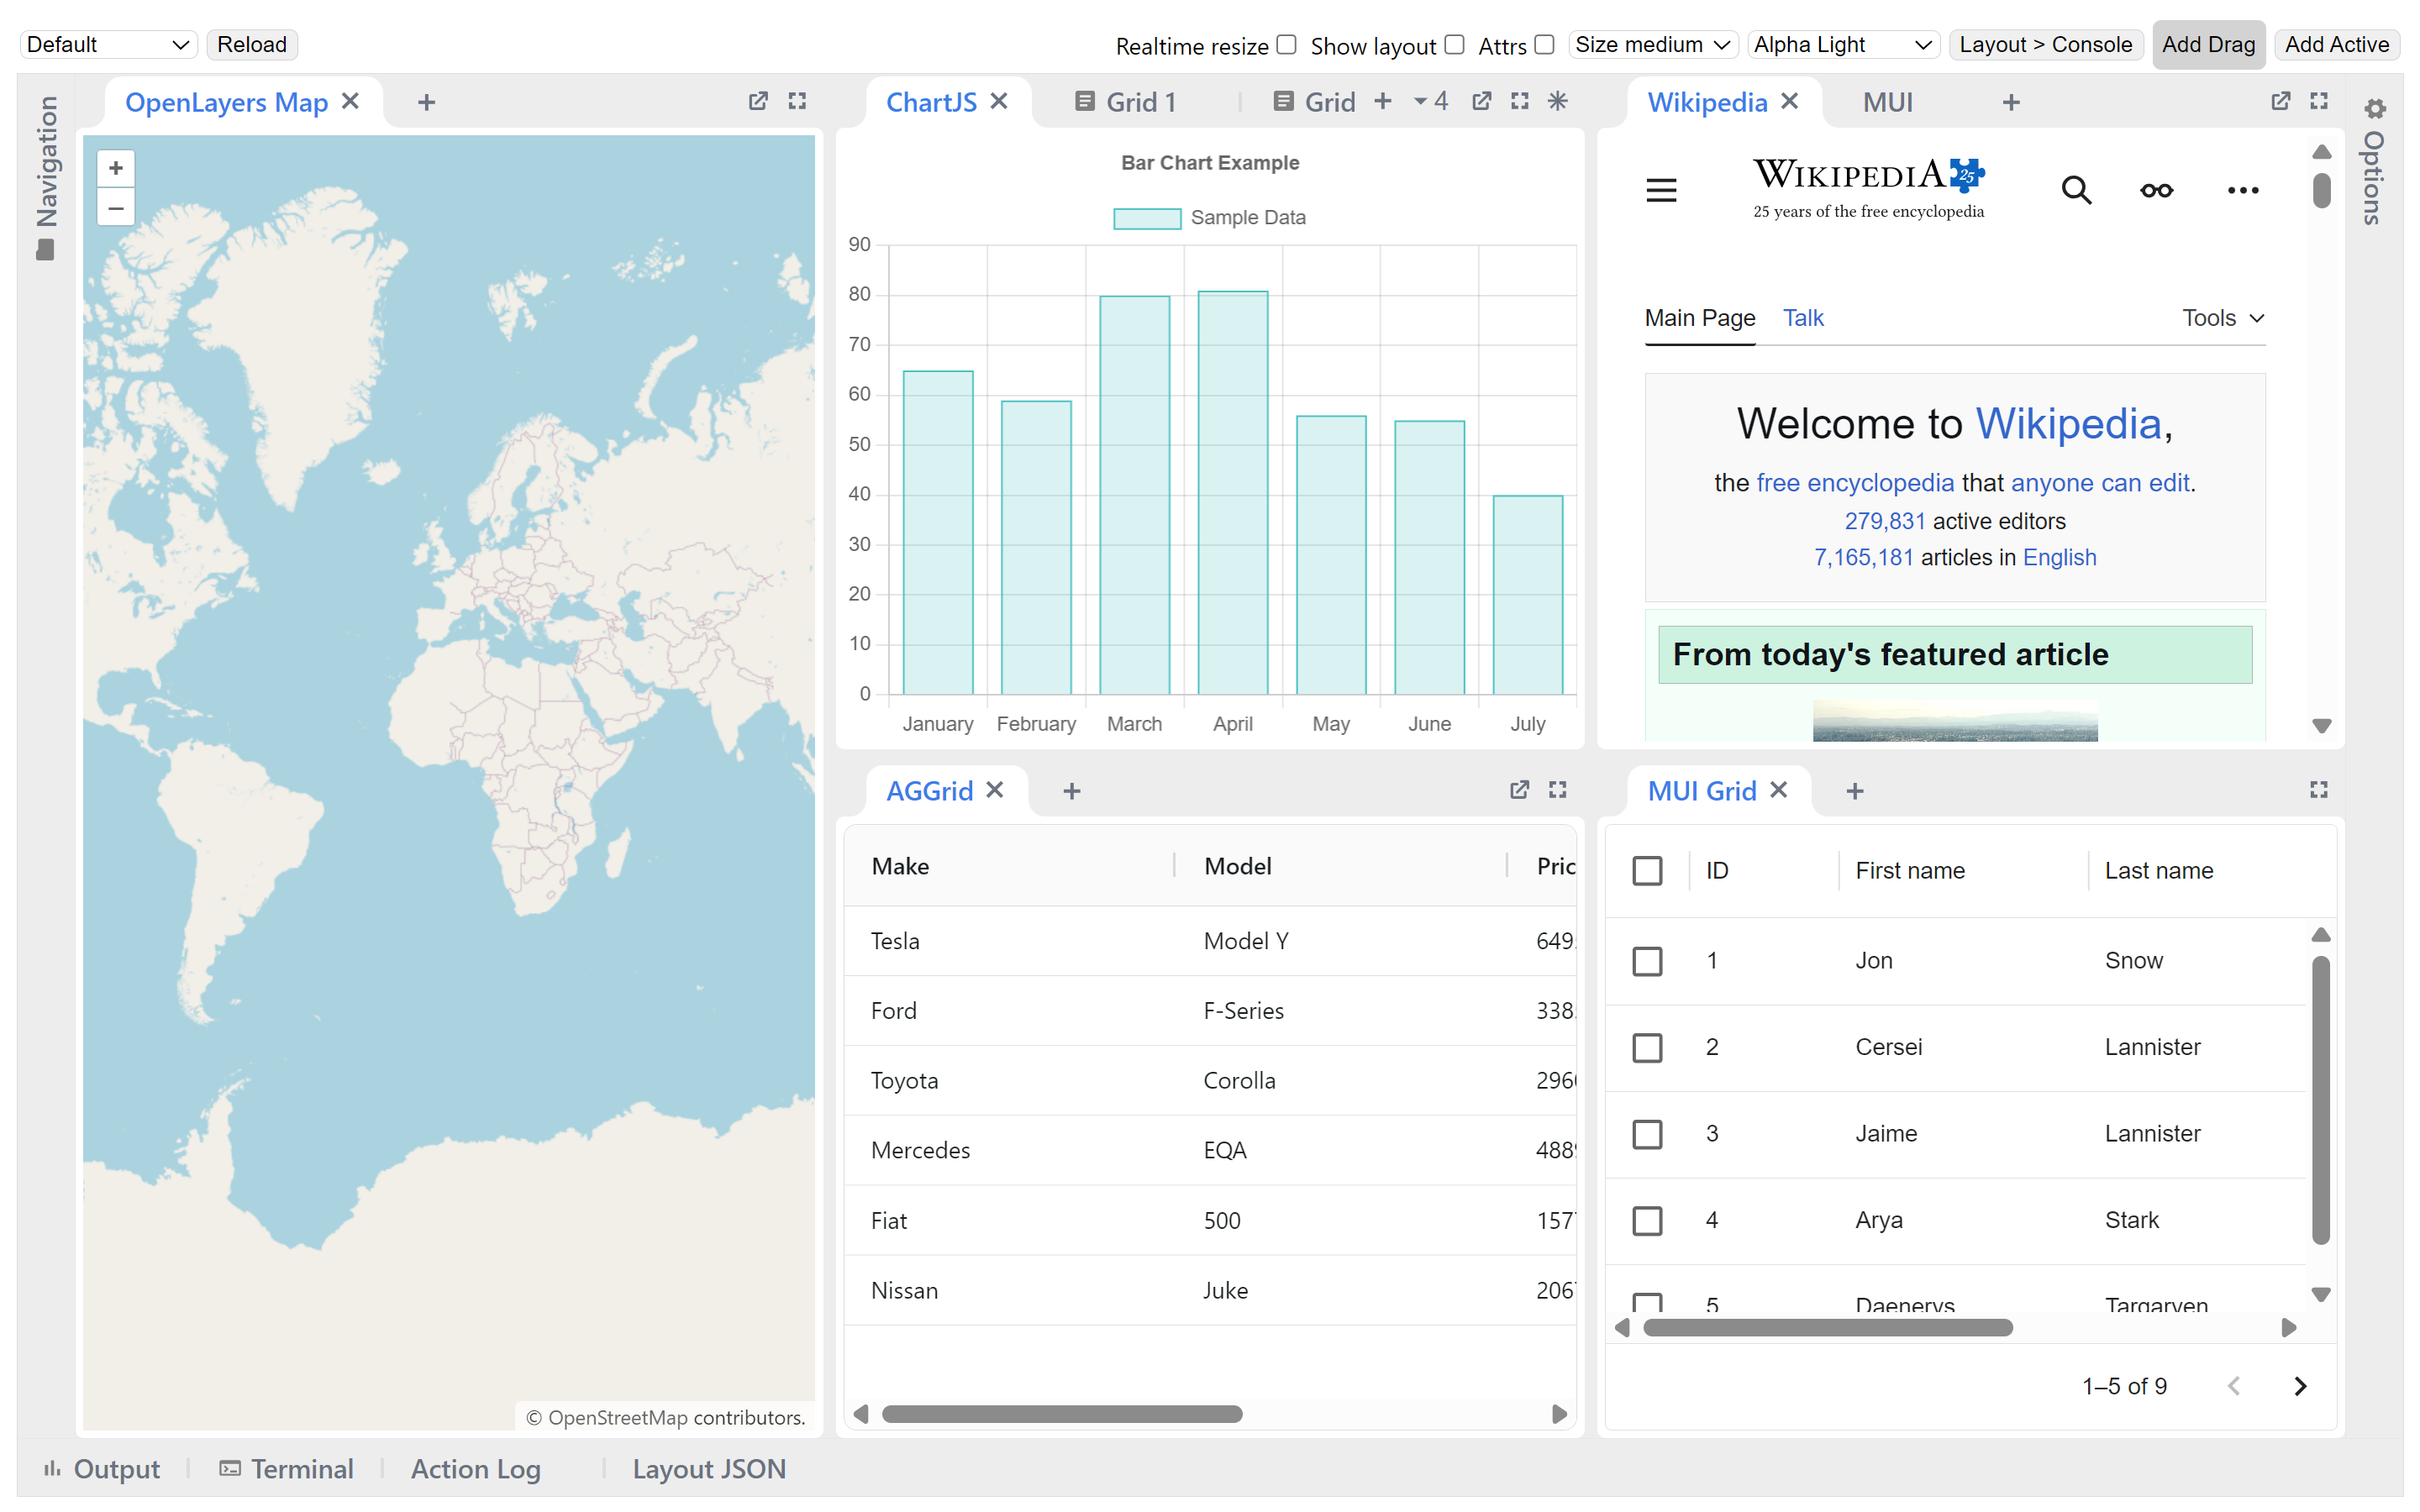2420x1512 pixels.
Task: Add a tab to the ChartJS tabset
Action: [1383, 101]
